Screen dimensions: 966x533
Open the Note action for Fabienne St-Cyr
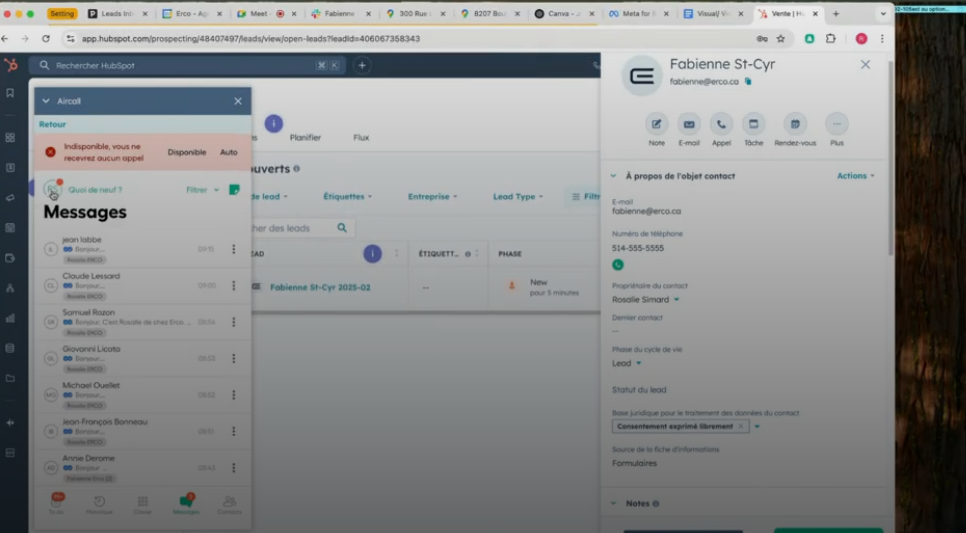point(656,124)
